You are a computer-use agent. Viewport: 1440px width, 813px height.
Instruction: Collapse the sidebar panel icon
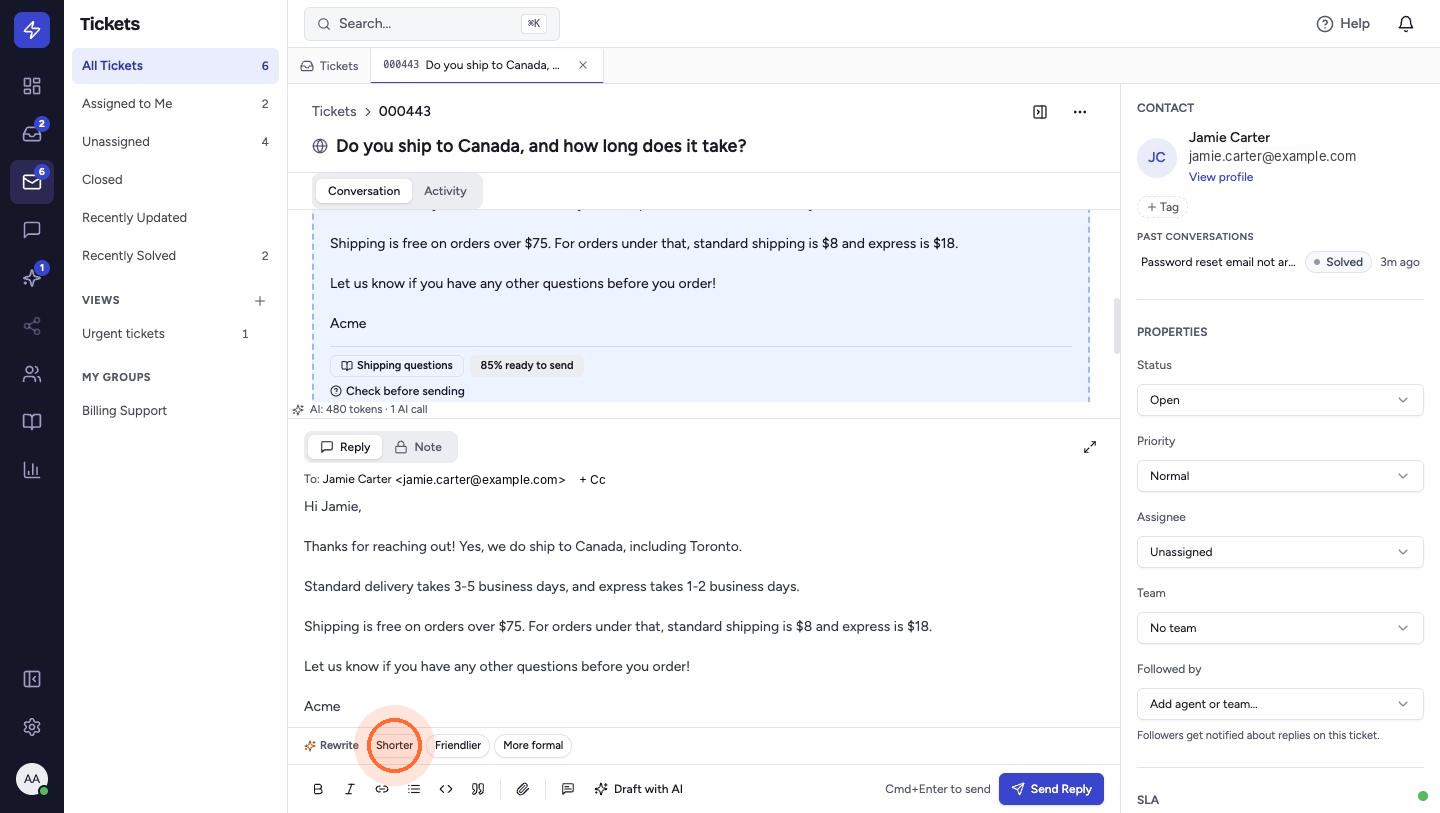point(32,679)
